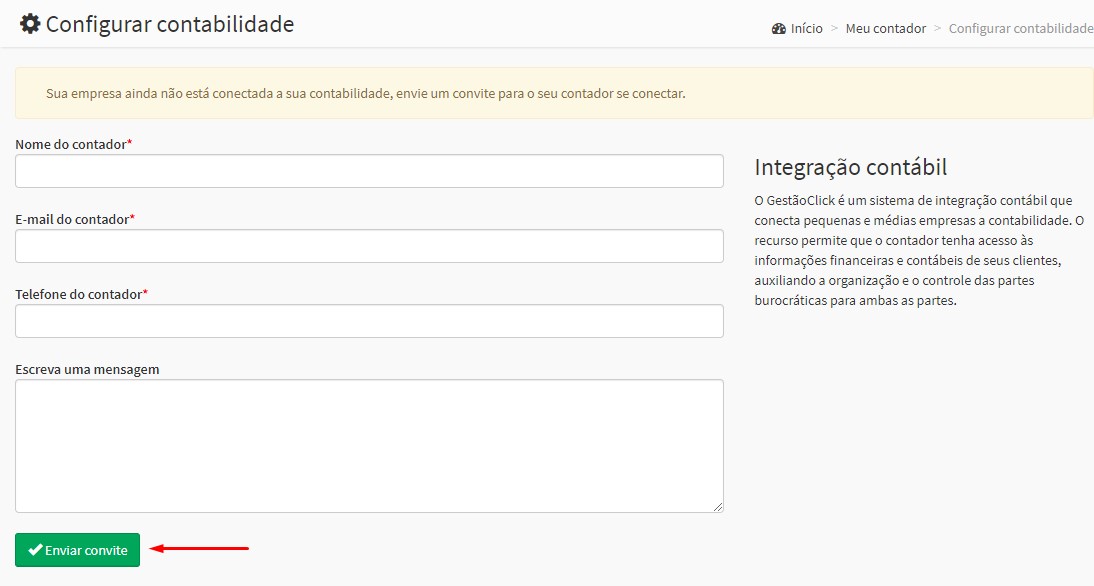The image size is (1094, 586).
Task: Focus the Telefone do contador field
Action: 369,321
